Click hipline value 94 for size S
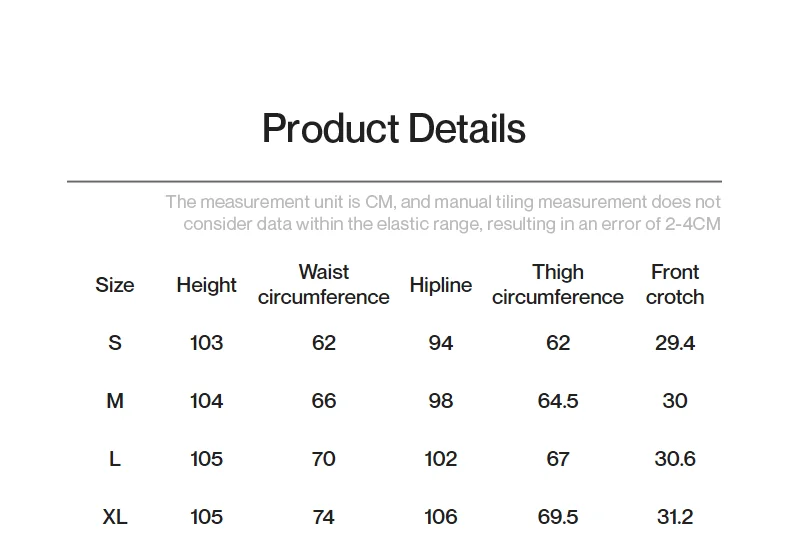The width and height of the screenshot is (790, 545). [440, 343]
